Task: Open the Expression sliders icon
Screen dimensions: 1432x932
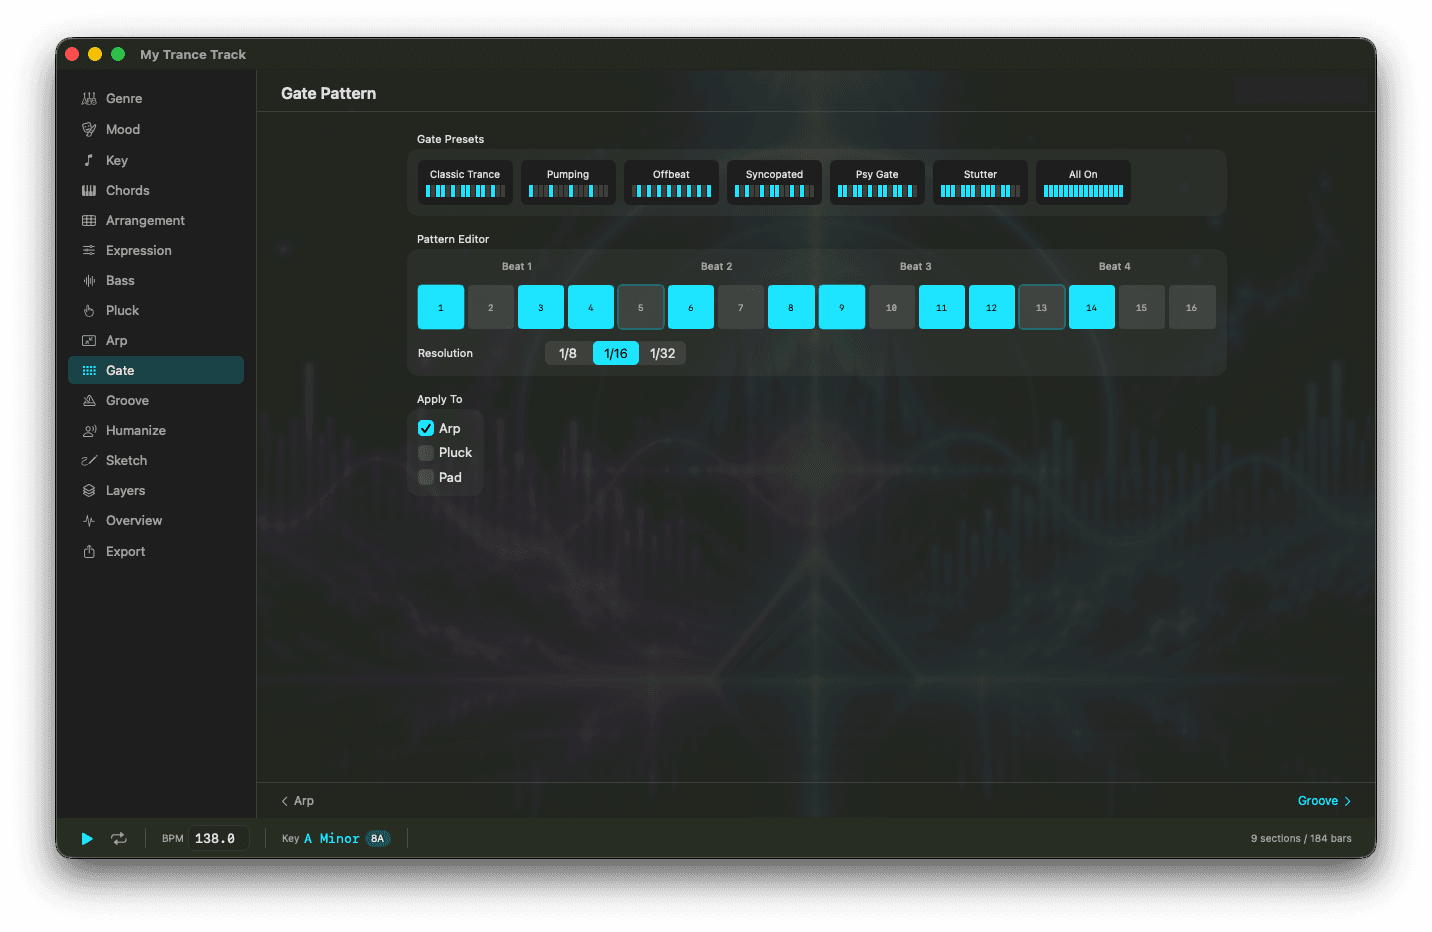Action: click(89, 251)
